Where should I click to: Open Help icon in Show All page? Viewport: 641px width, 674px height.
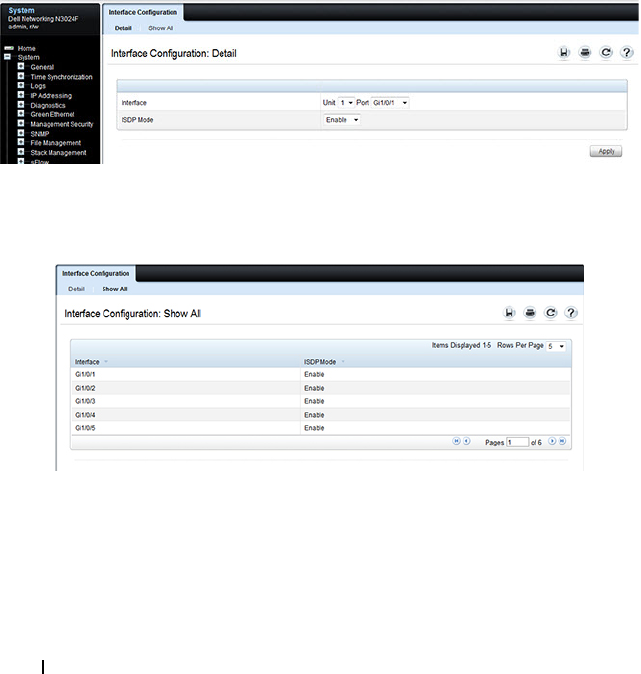point(571,312)
